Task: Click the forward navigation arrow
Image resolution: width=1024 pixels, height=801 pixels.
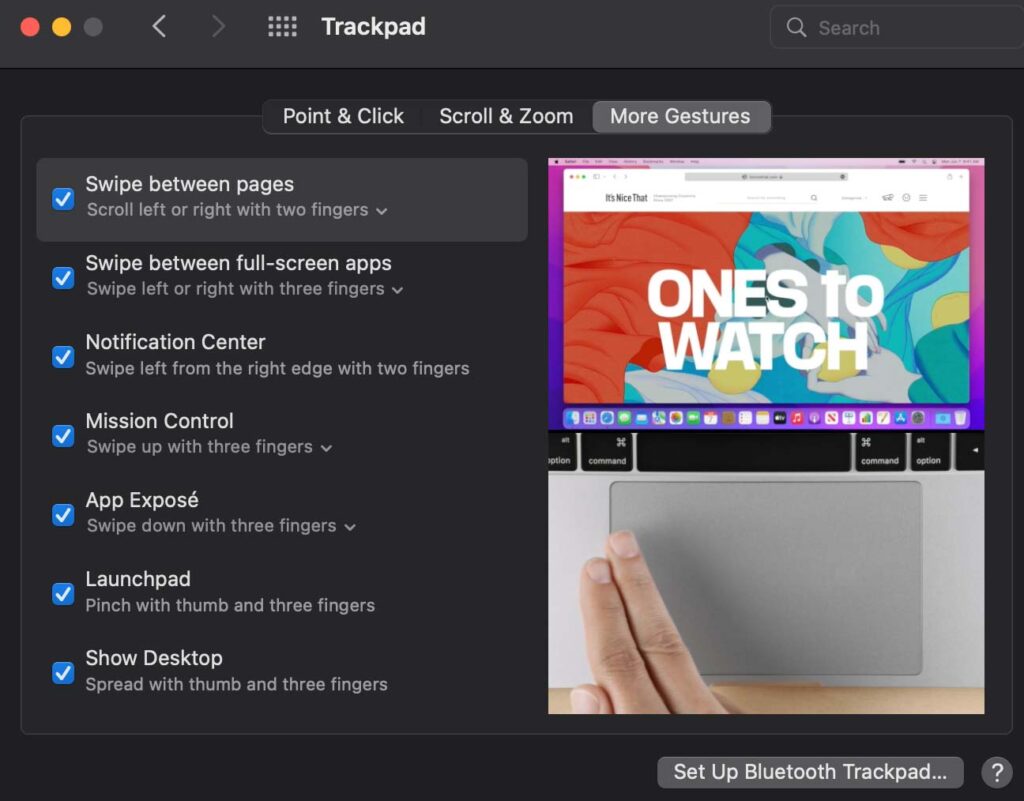Action: pyautogui.click(x=218, y=27)
